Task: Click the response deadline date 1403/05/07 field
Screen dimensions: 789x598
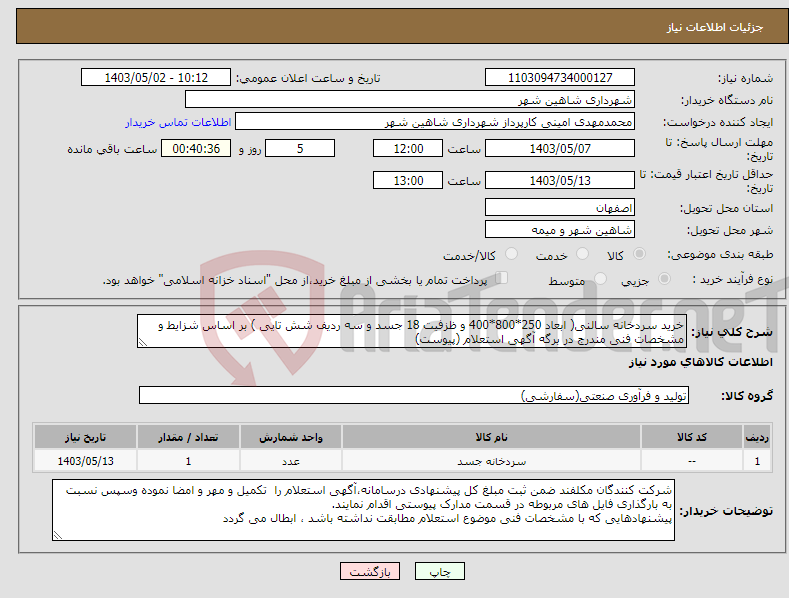Action: (x=560, y=148)
